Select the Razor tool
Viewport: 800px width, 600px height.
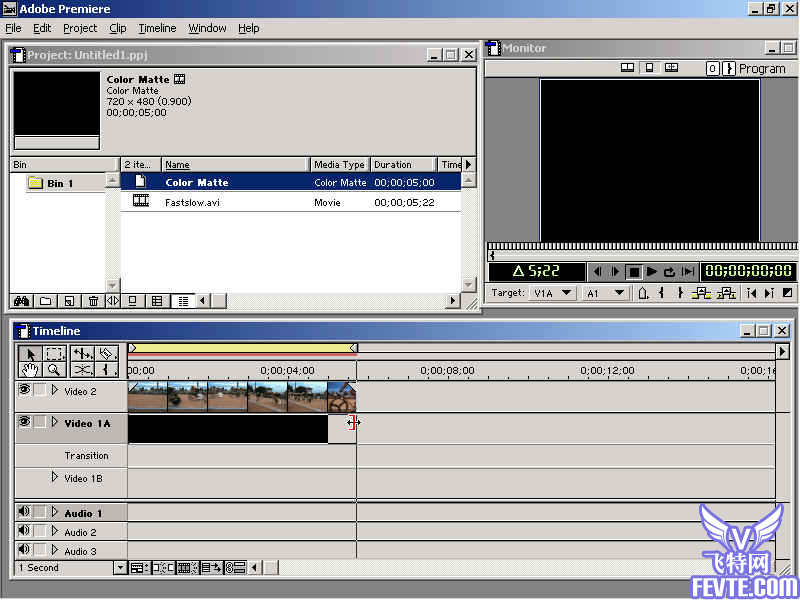(106, 354)
